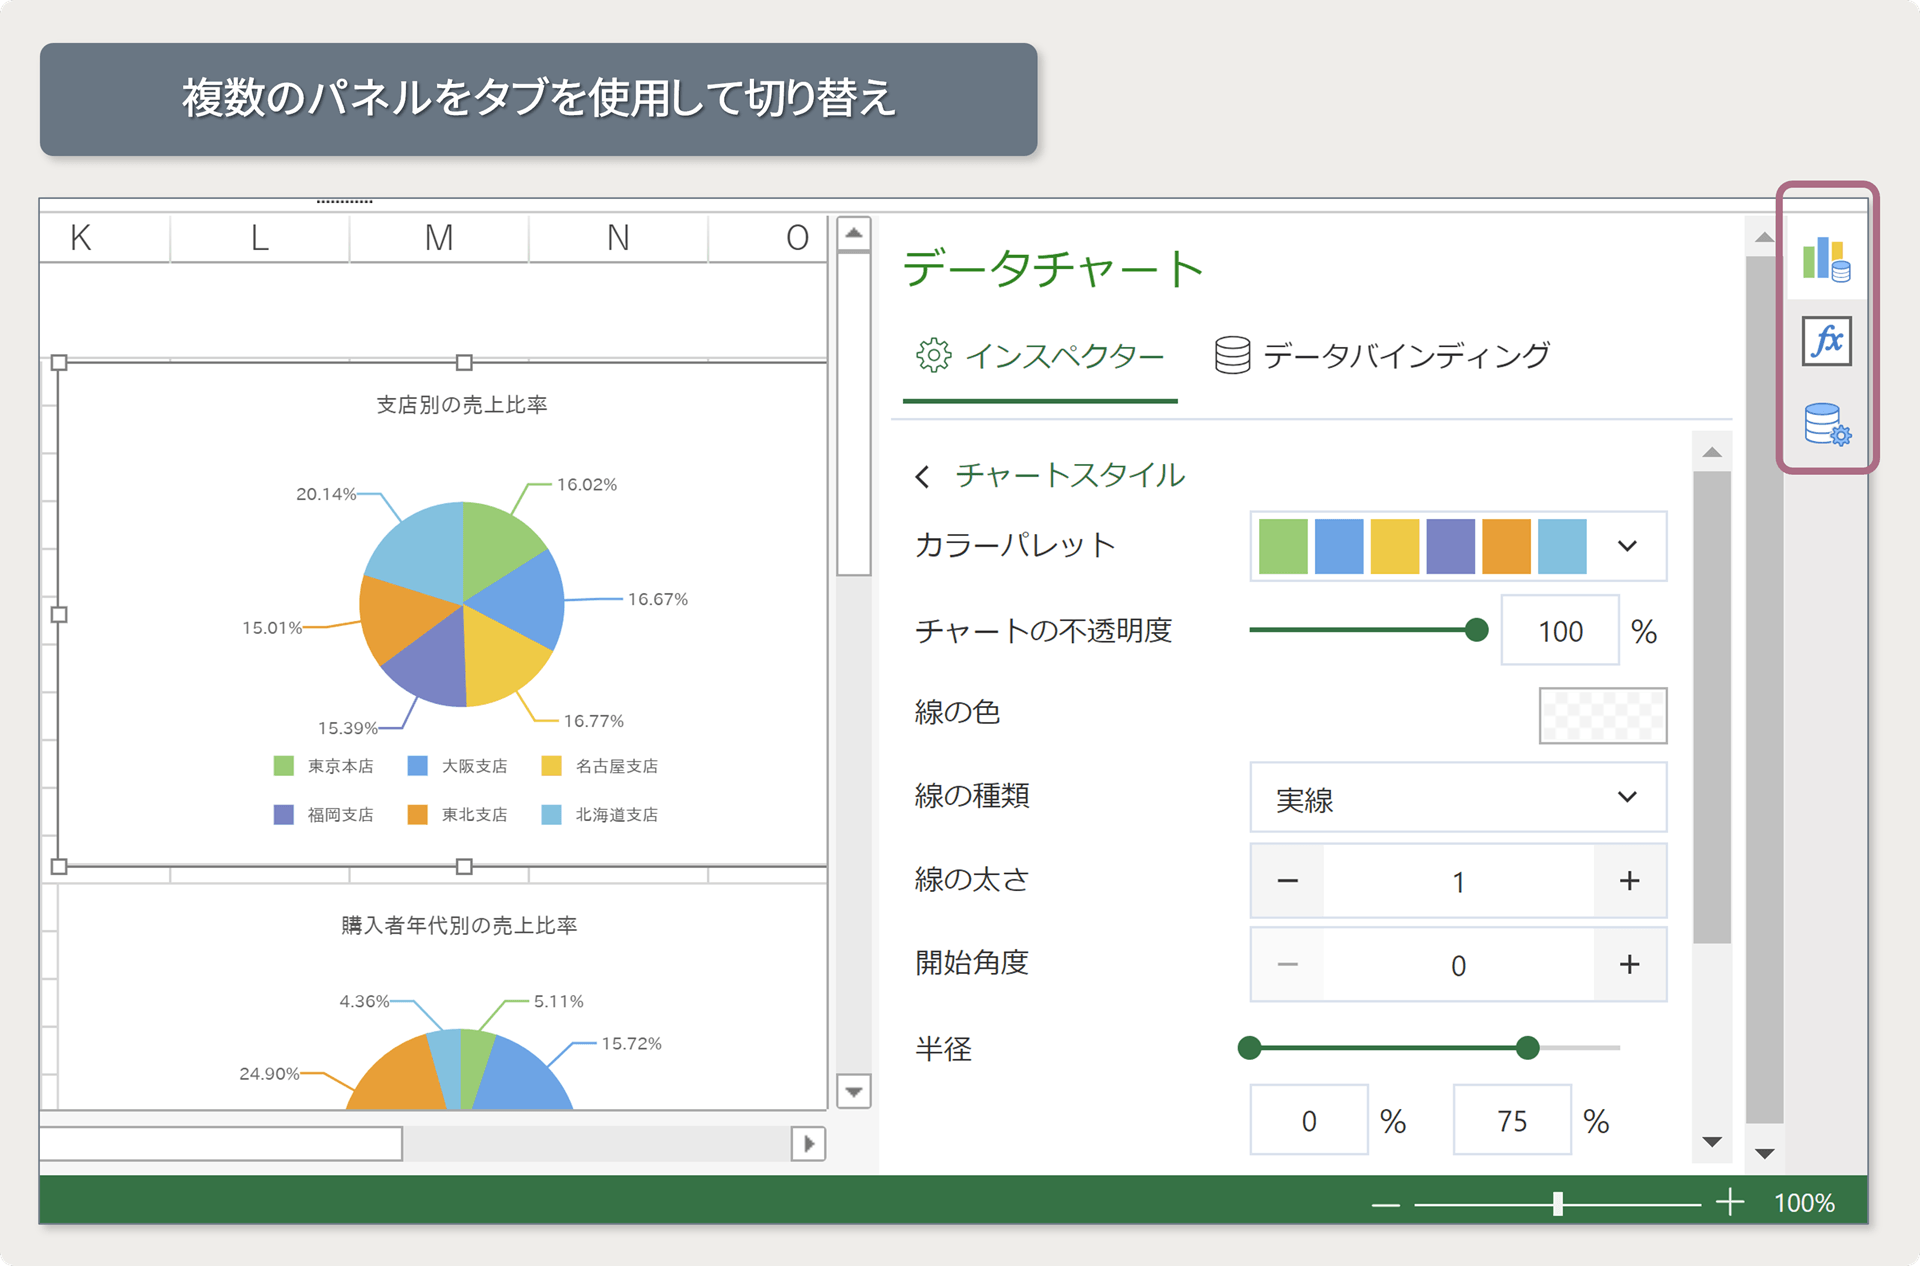
Task: Switch to インスペクター tab
Action: pos(1040,356)
